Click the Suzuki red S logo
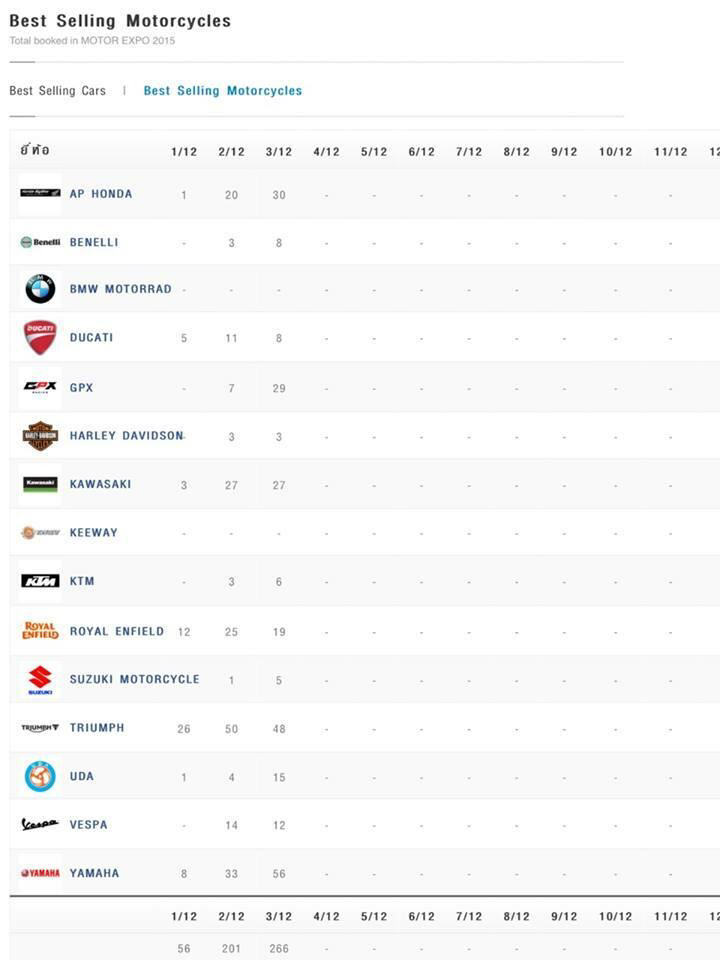 tap(40, 680)
